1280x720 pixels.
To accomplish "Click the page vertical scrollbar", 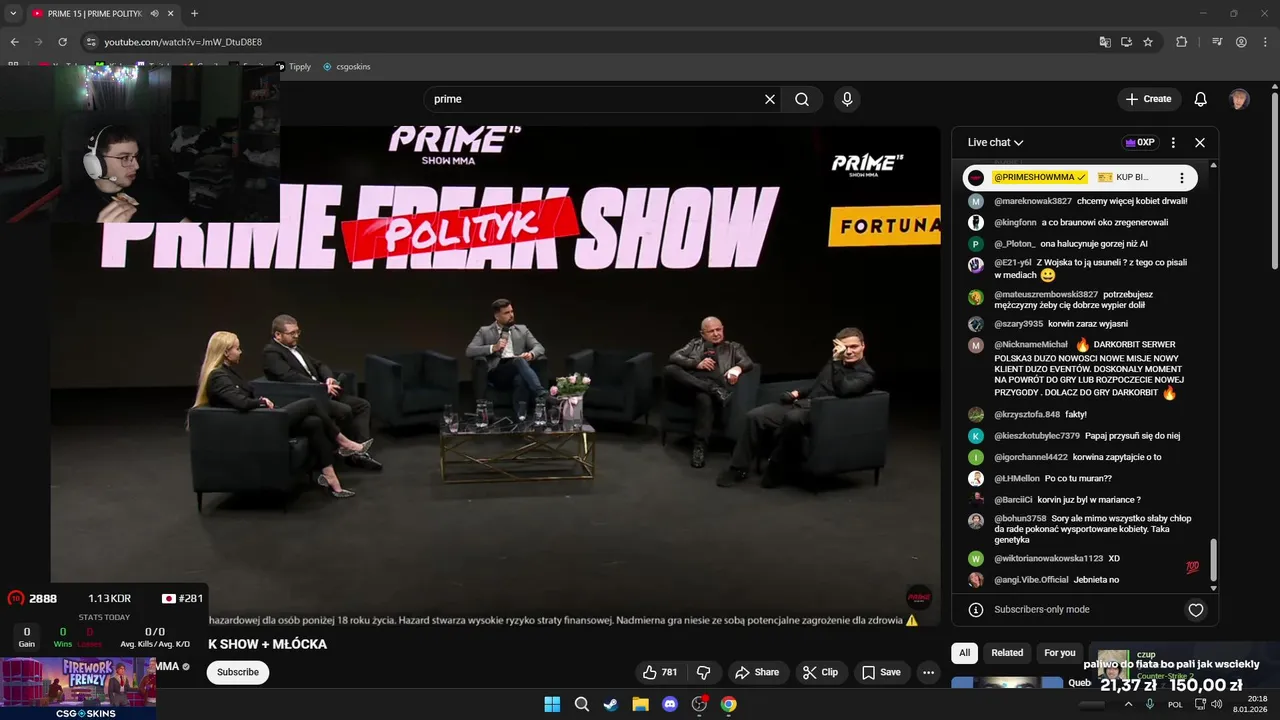I will (1275, 180).
